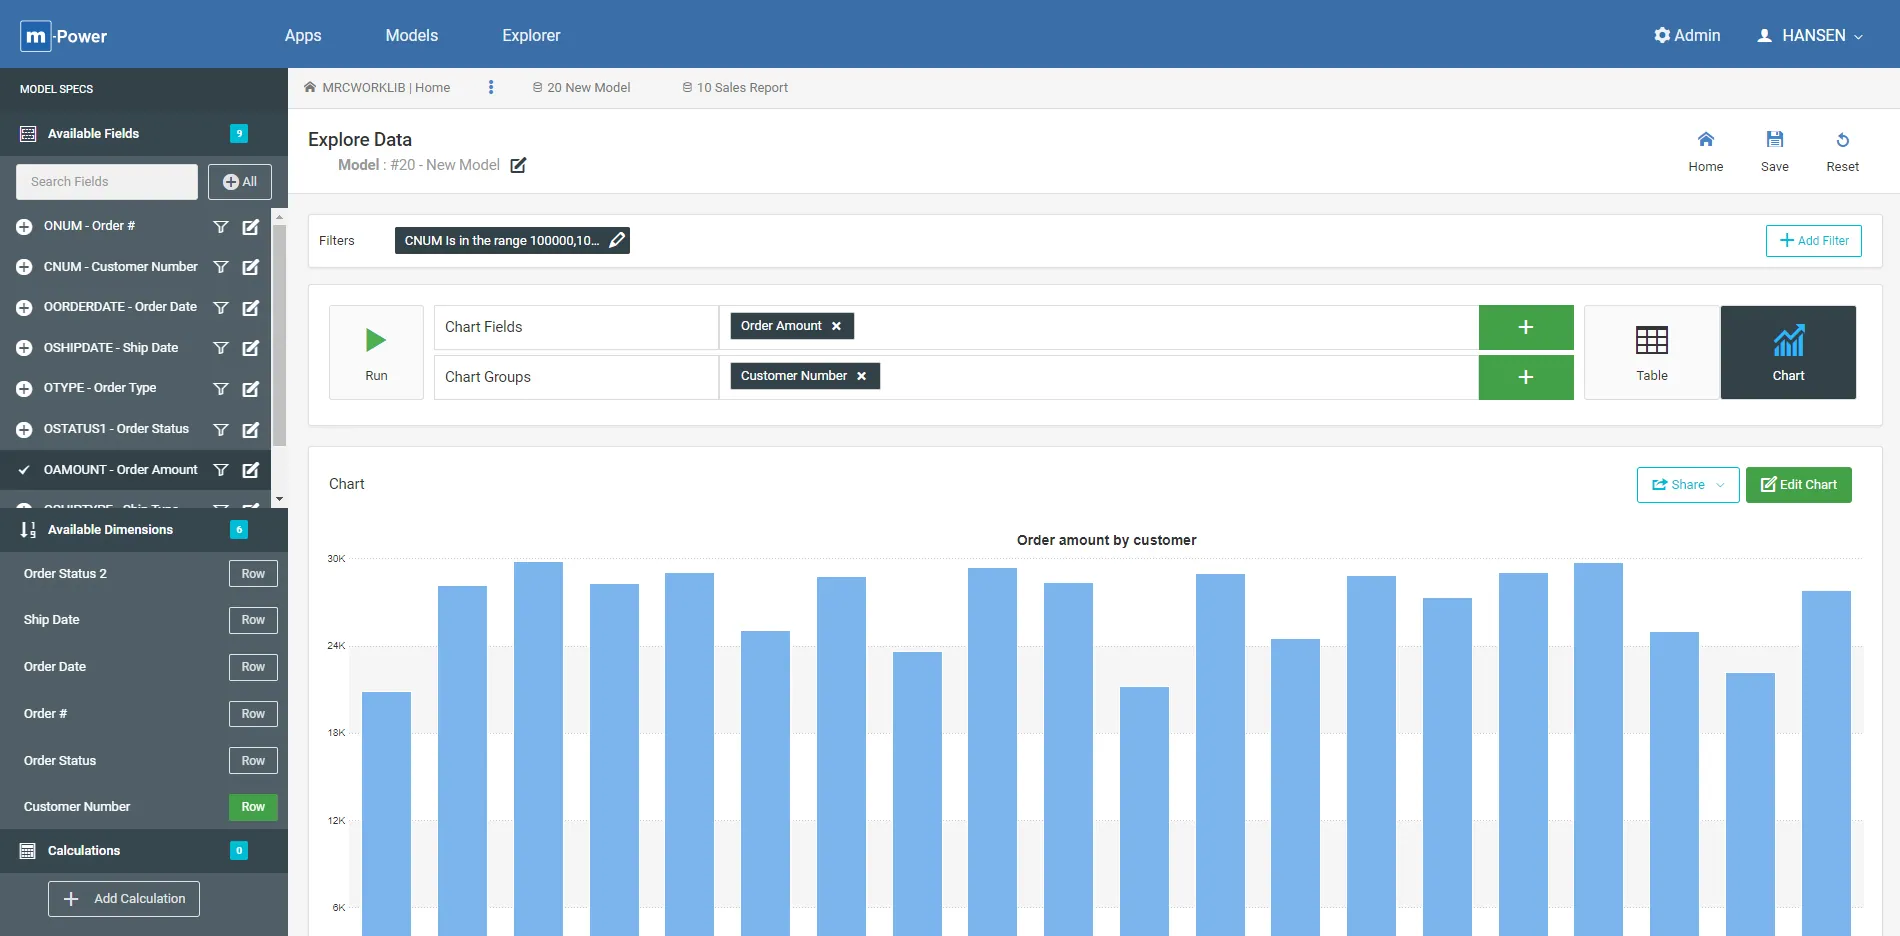Uncheck the selected OAMOUNT - Order Amount field
1900x936 pixels.
[x=24, y=470]
